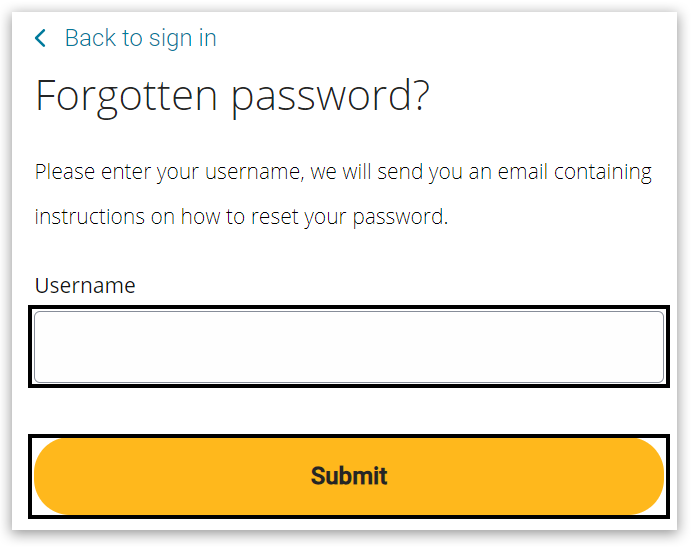Click the email containing phrase in instructions
This screenshot has height=548, width=695.
coord(574,172)
